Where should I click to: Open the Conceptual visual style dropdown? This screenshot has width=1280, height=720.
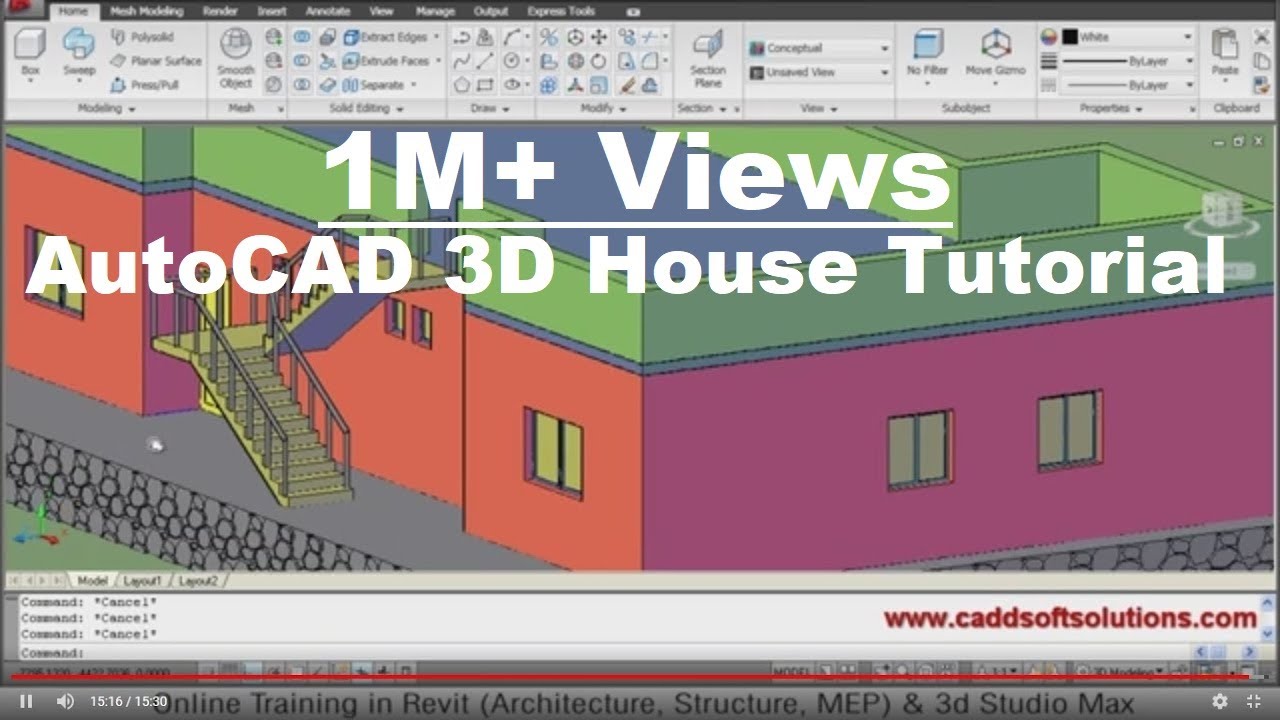(x=819, y=48)
